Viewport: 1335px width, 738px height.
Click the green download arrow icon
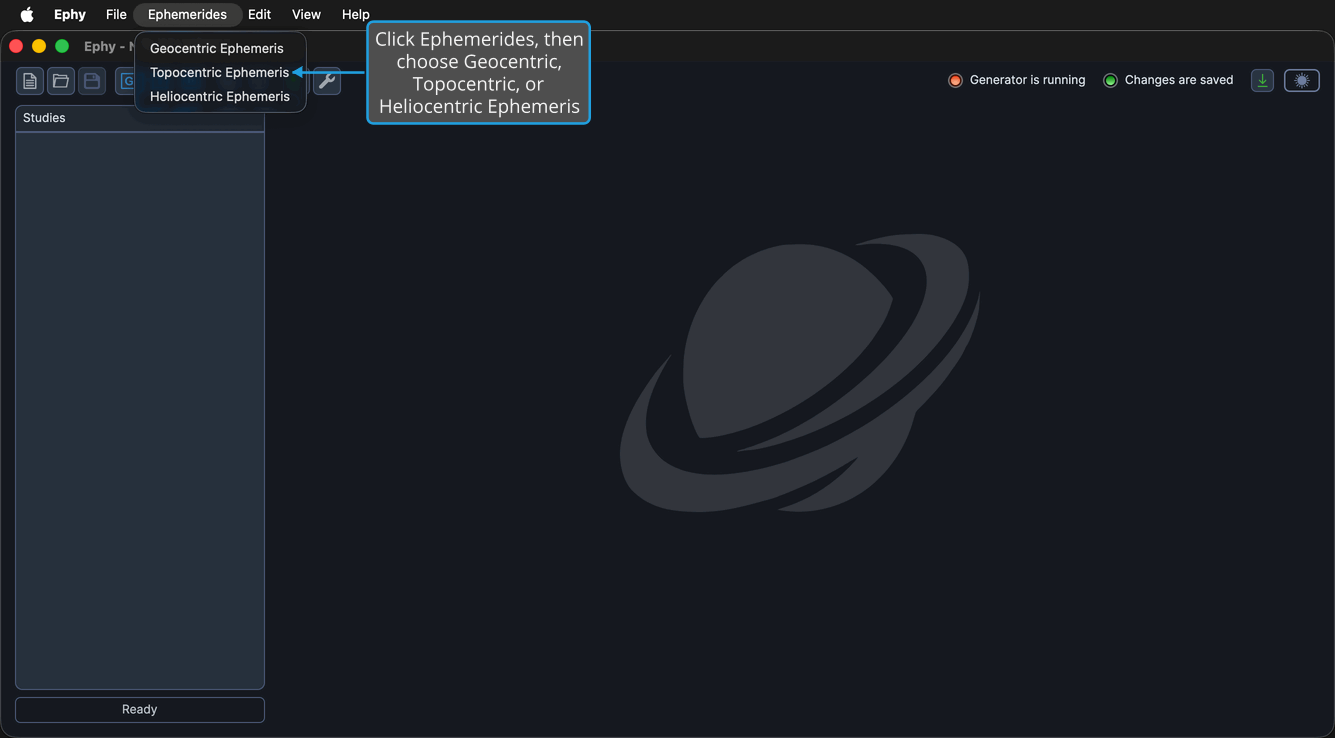click(x=1263, y=80)
